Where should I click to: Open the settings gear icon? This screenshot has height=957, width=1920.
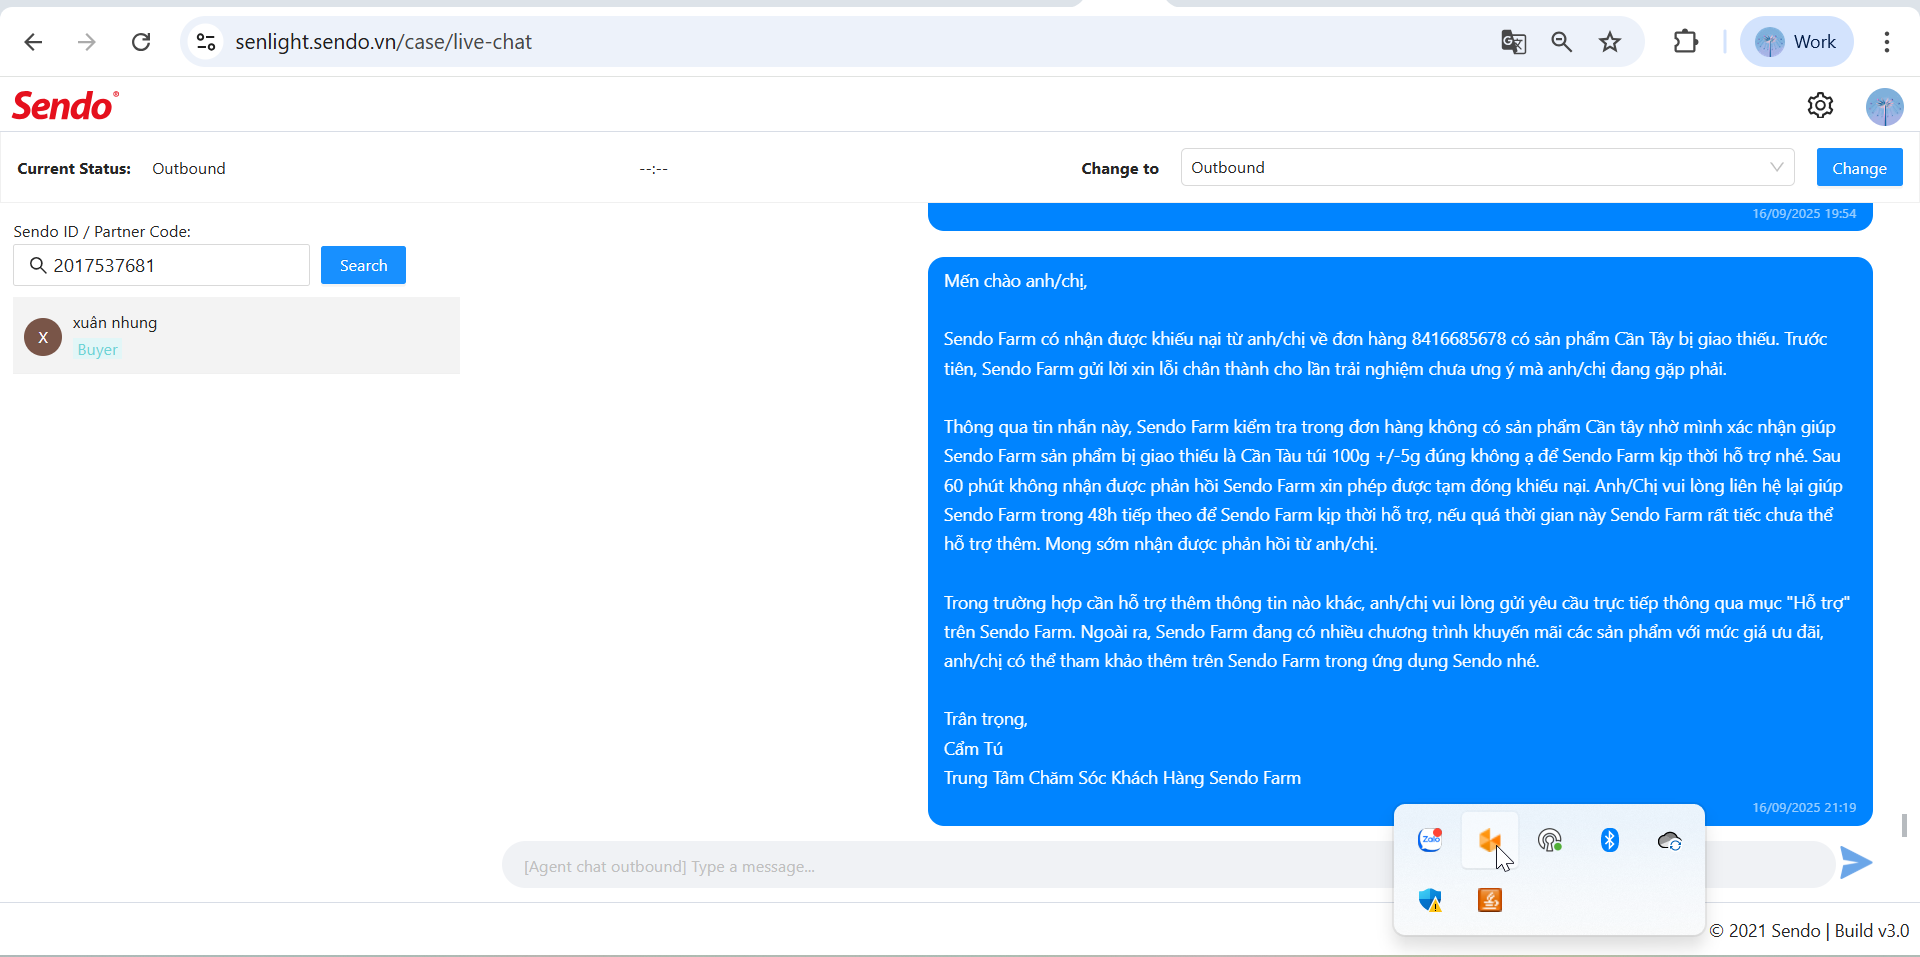1820,105
